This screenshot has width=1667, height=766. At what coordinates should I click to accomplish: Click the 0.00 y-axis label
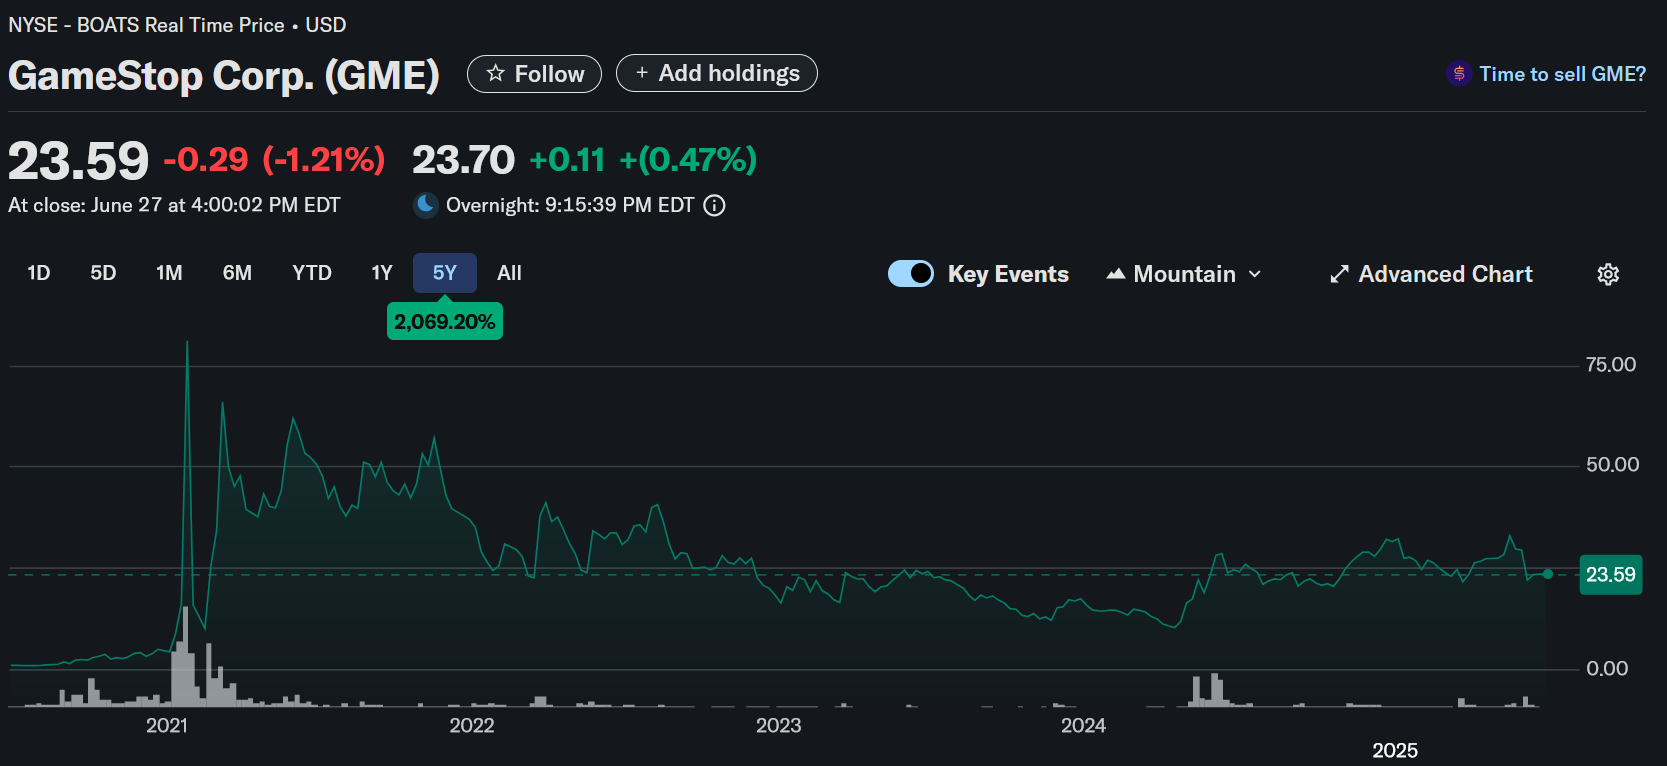pos(1607,669)
